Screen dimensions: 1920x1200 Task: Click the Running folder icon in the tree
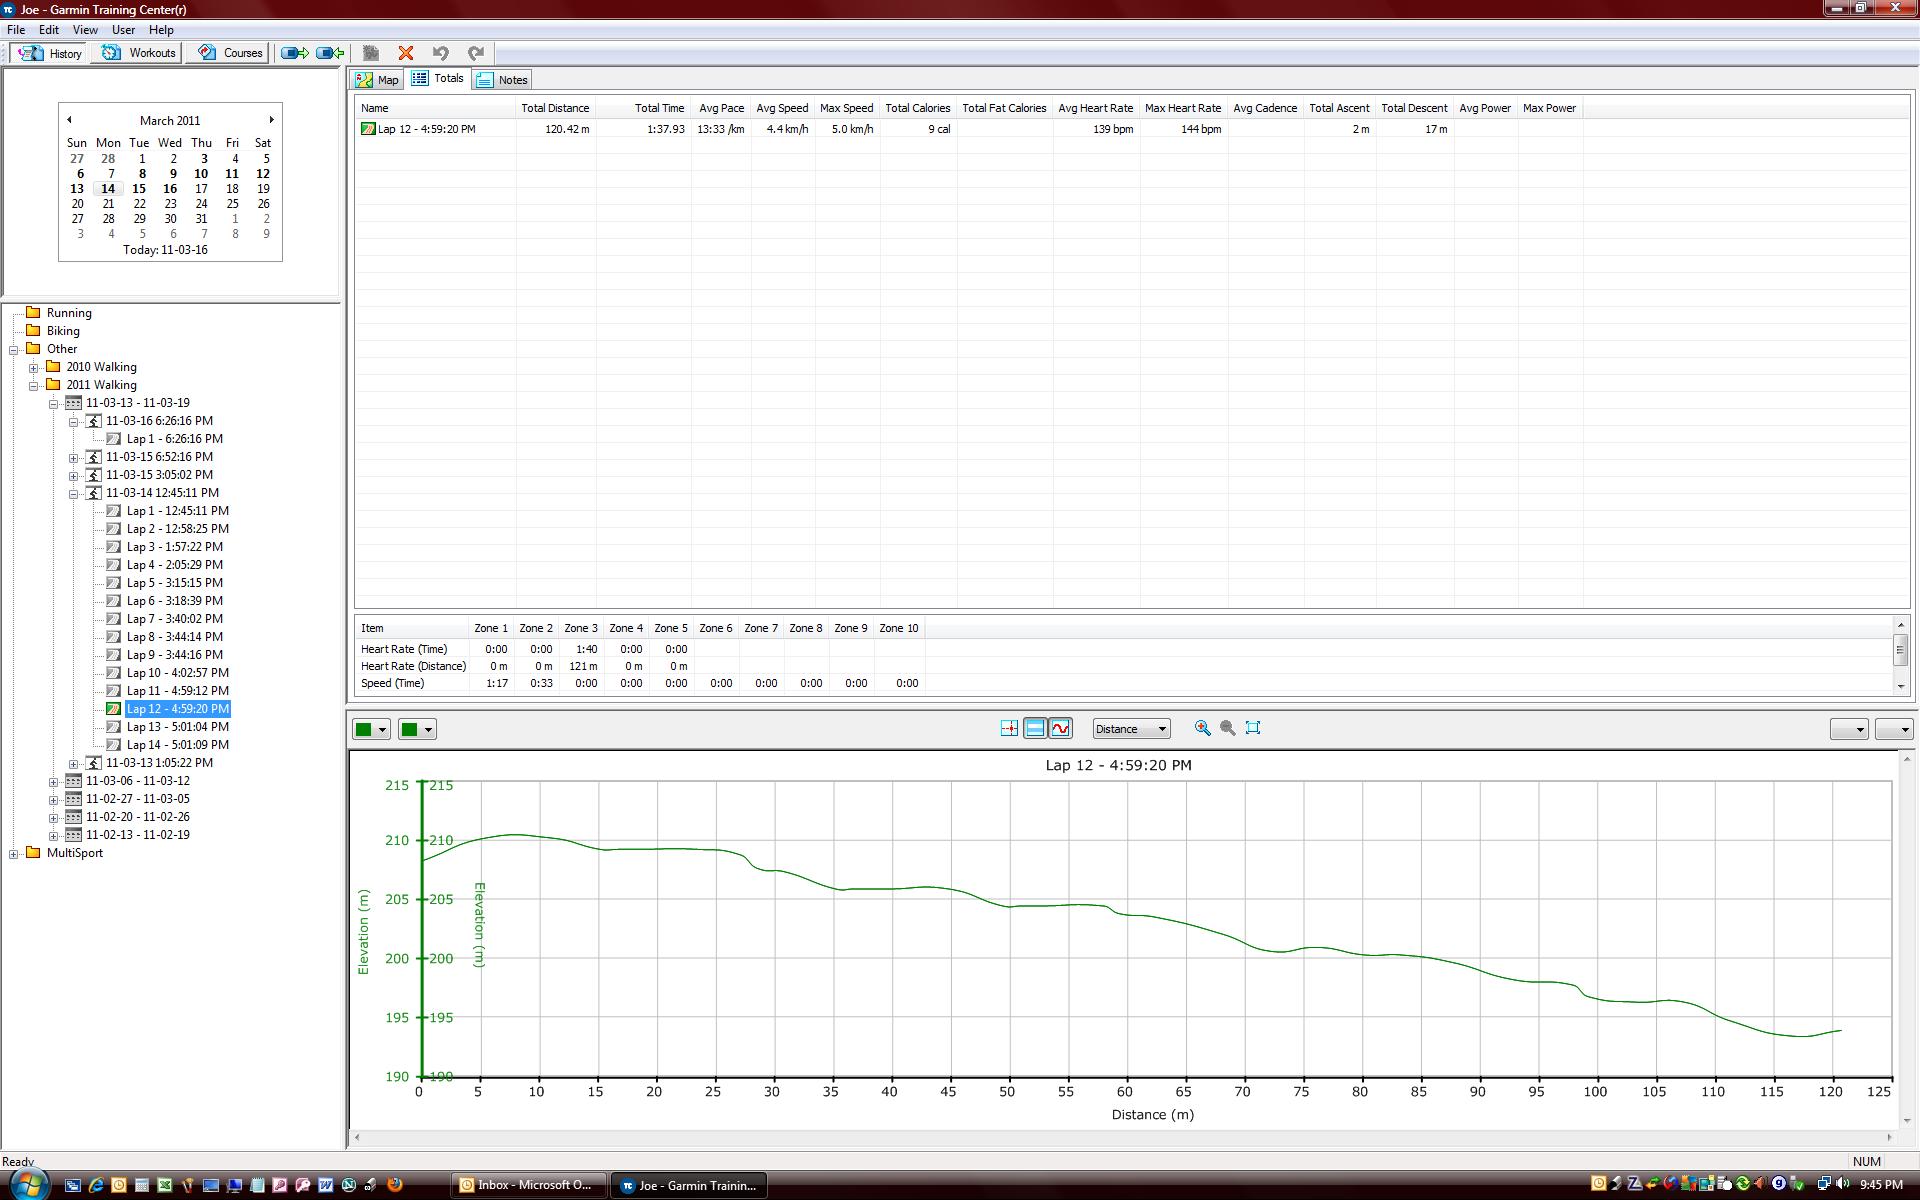point(33,312)
